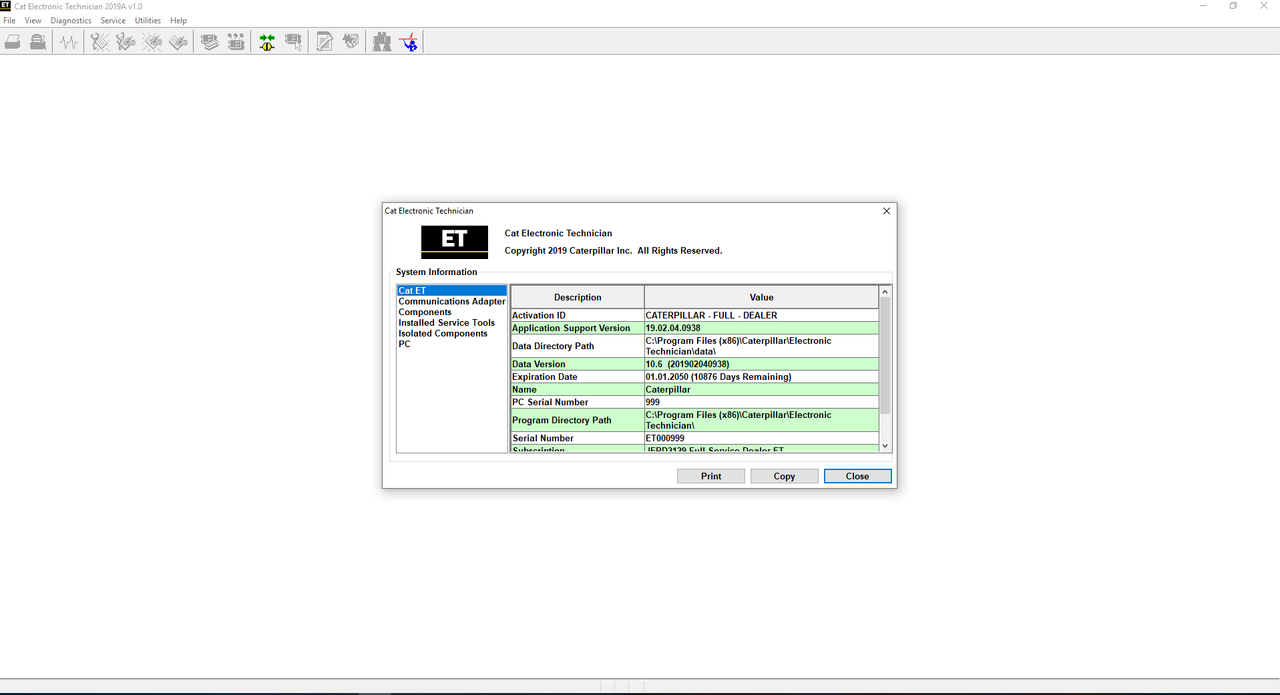Click the green arrows Connect icon
The image size is (1280, 695).
tap(267, 42)
